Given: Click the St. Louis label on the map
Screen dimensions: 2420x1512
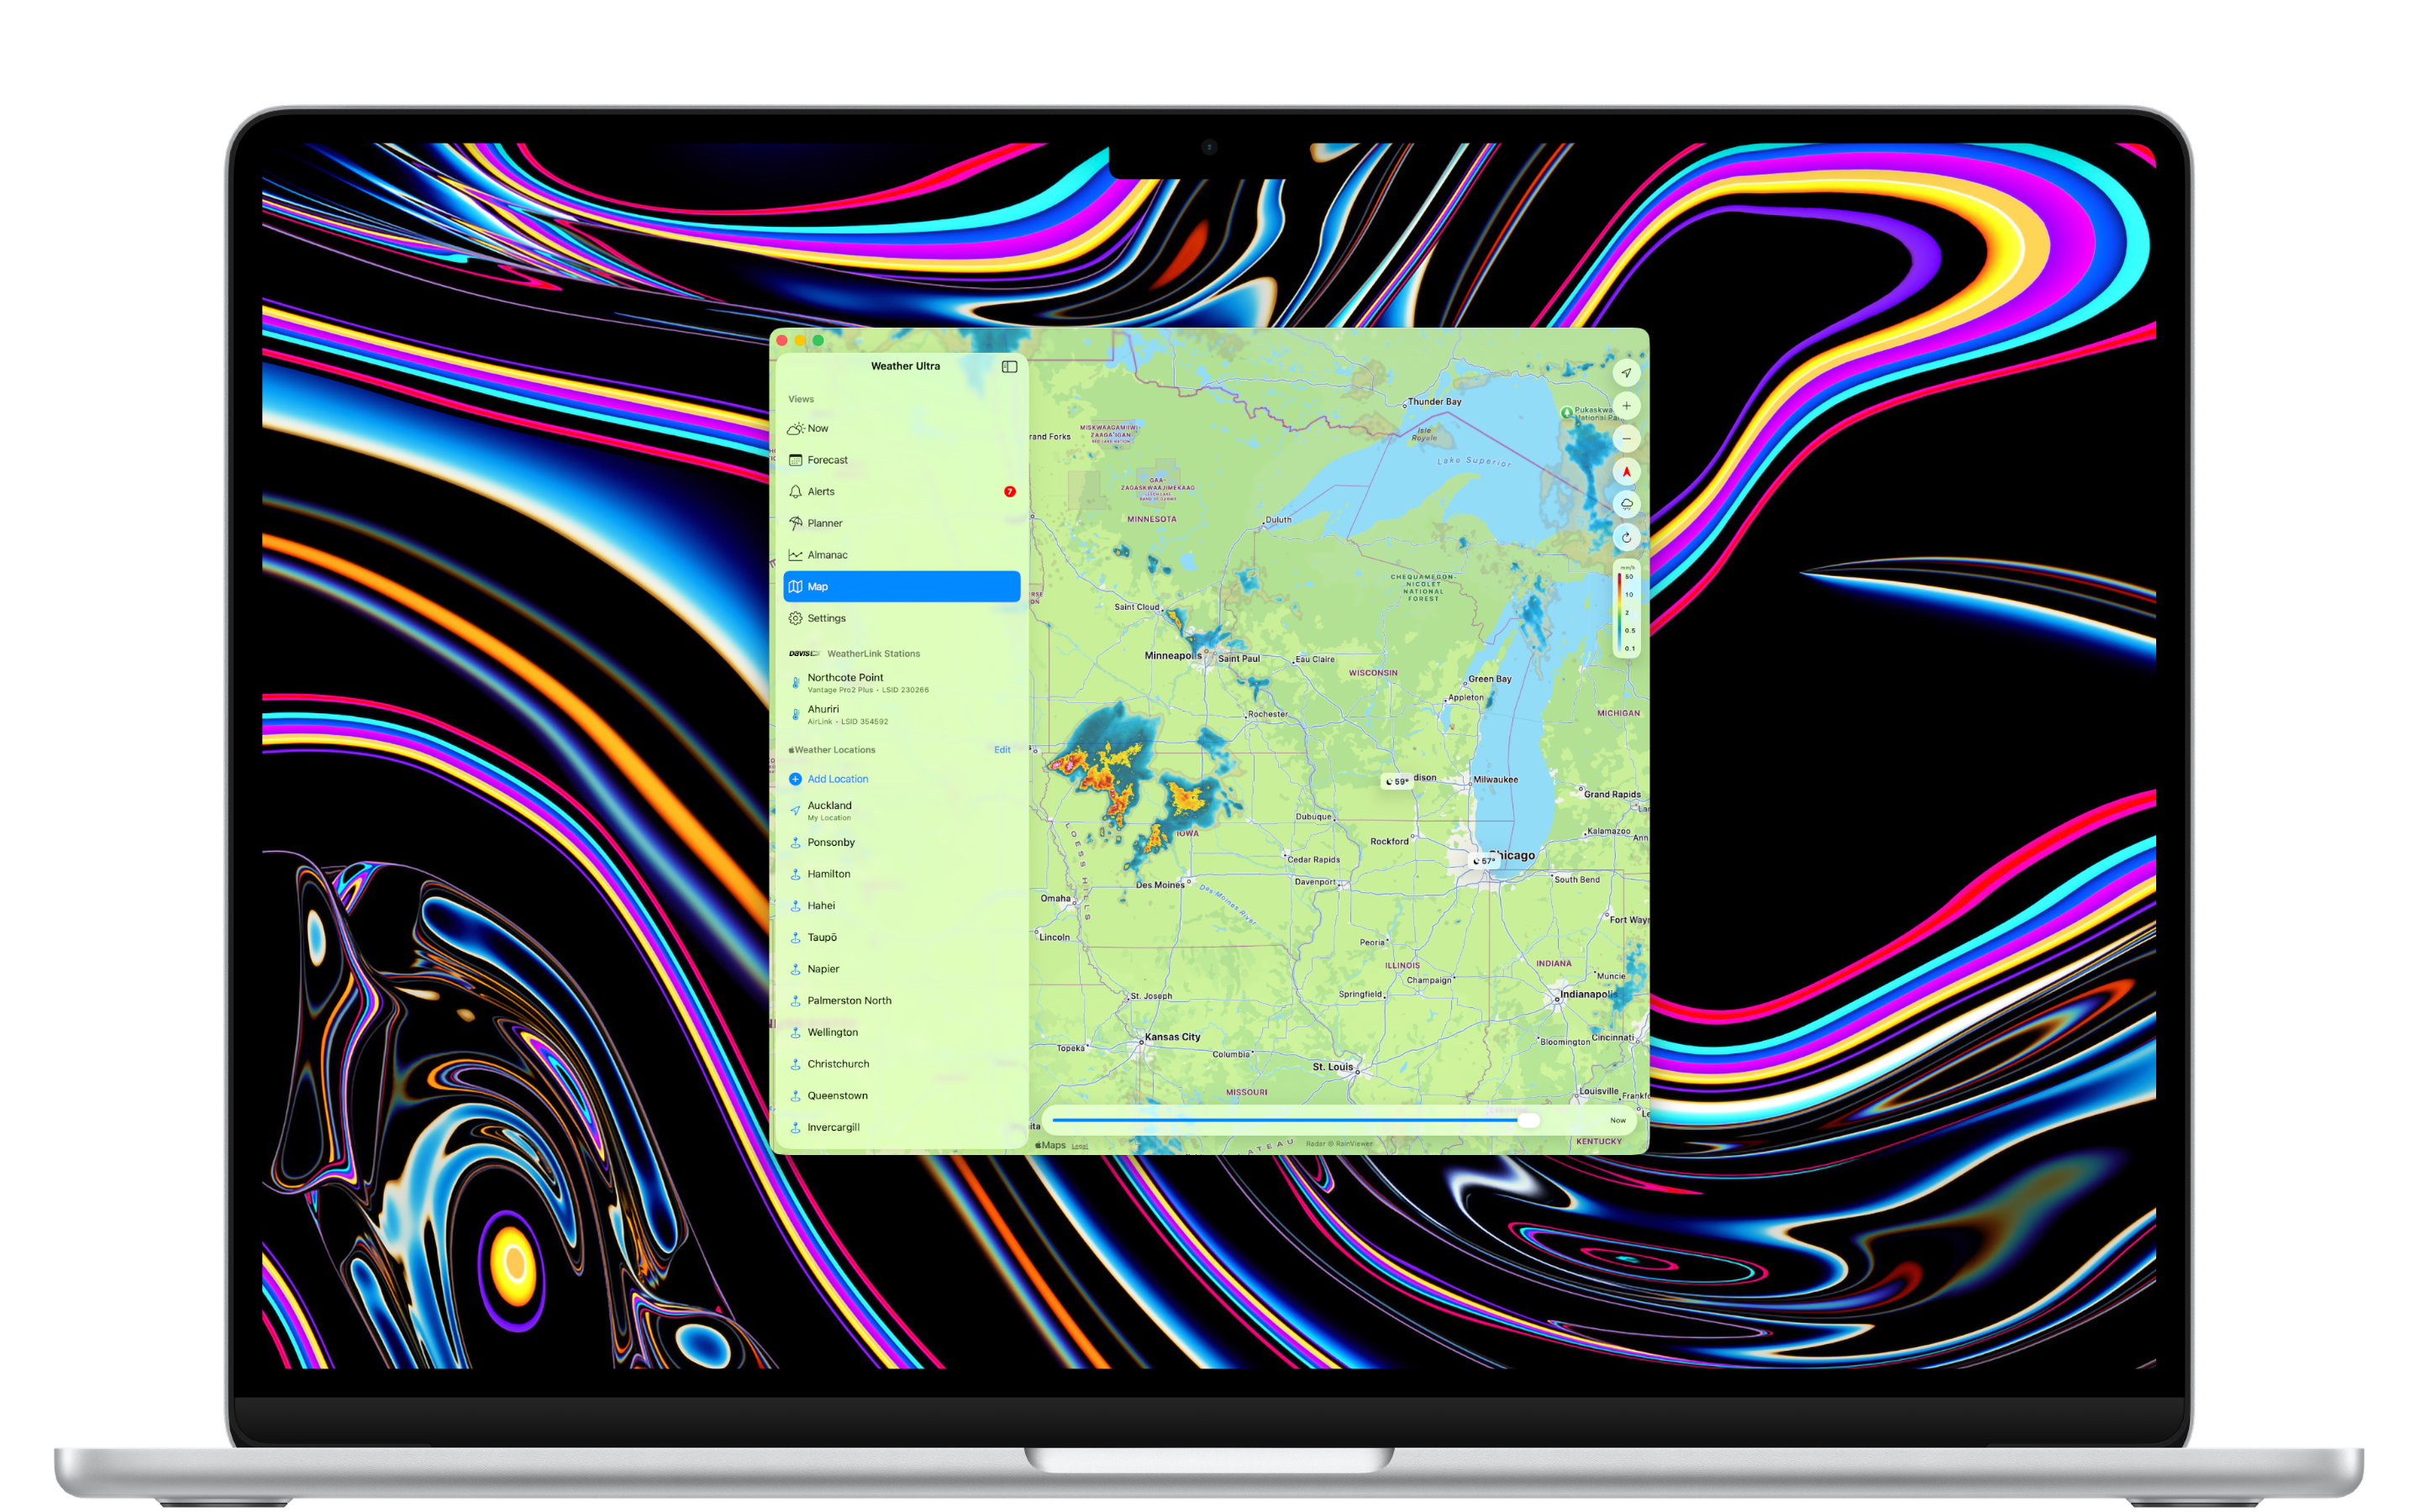Looking at the screenshot, I should coord(1332,1067).
